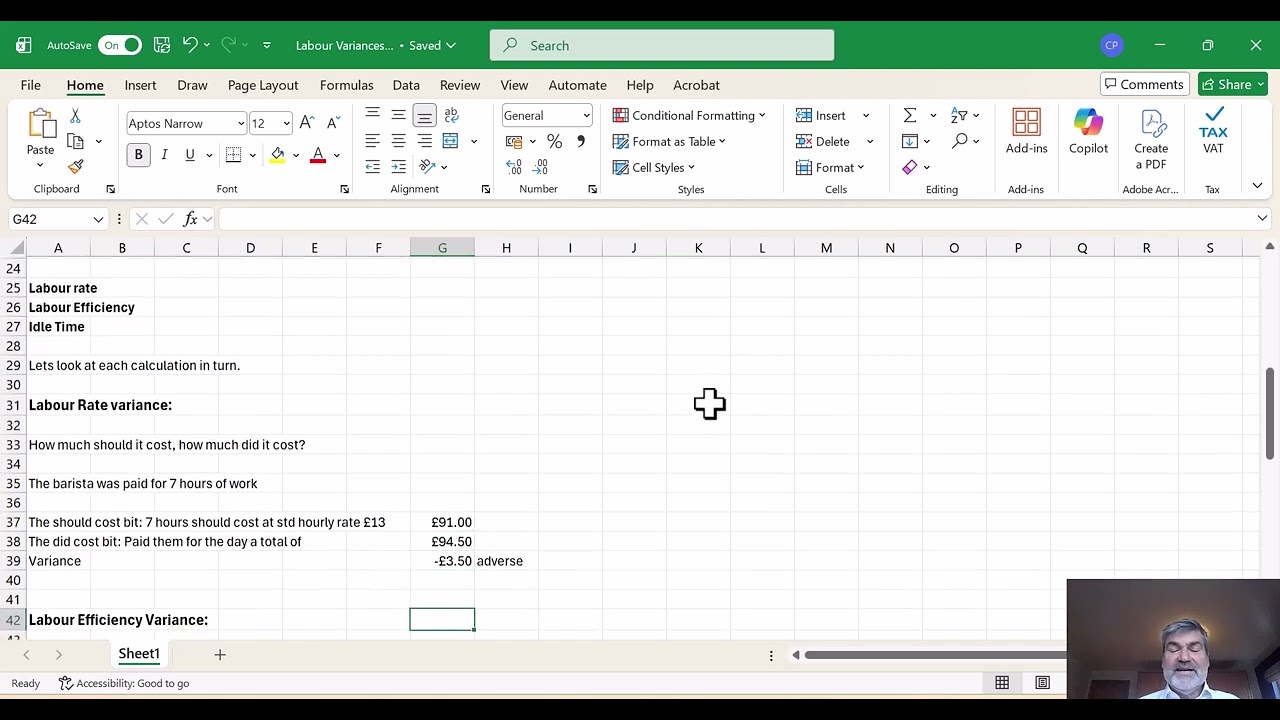The width and height of the screenshot is (1280, 720).
Task: Turn off the AutoSave switch
Action: tap(119, 45)
